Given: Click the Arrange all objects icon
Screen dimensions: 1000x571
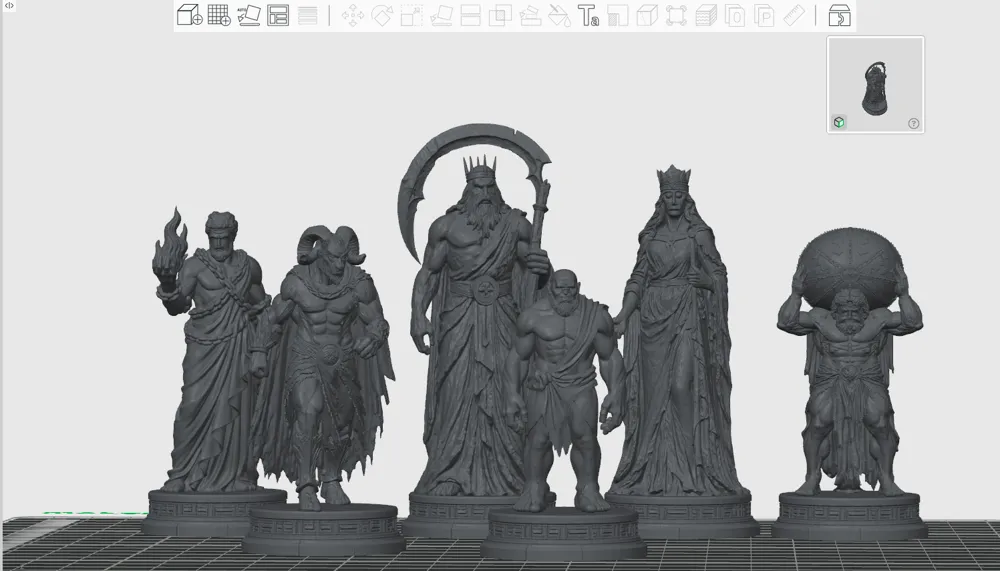Looking at the screenshot, I should click(278, 15).
